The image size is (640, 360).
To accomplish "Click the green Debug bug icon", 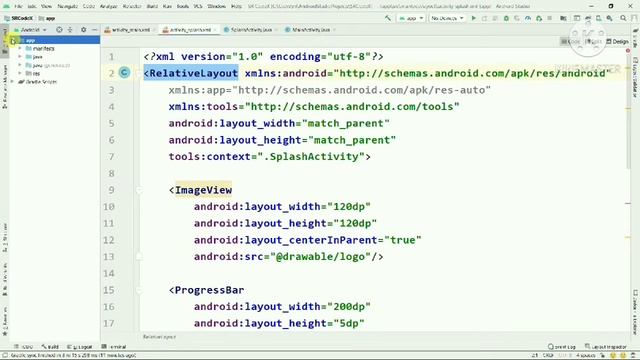I will pyautogui.click(x=506, y=18).
